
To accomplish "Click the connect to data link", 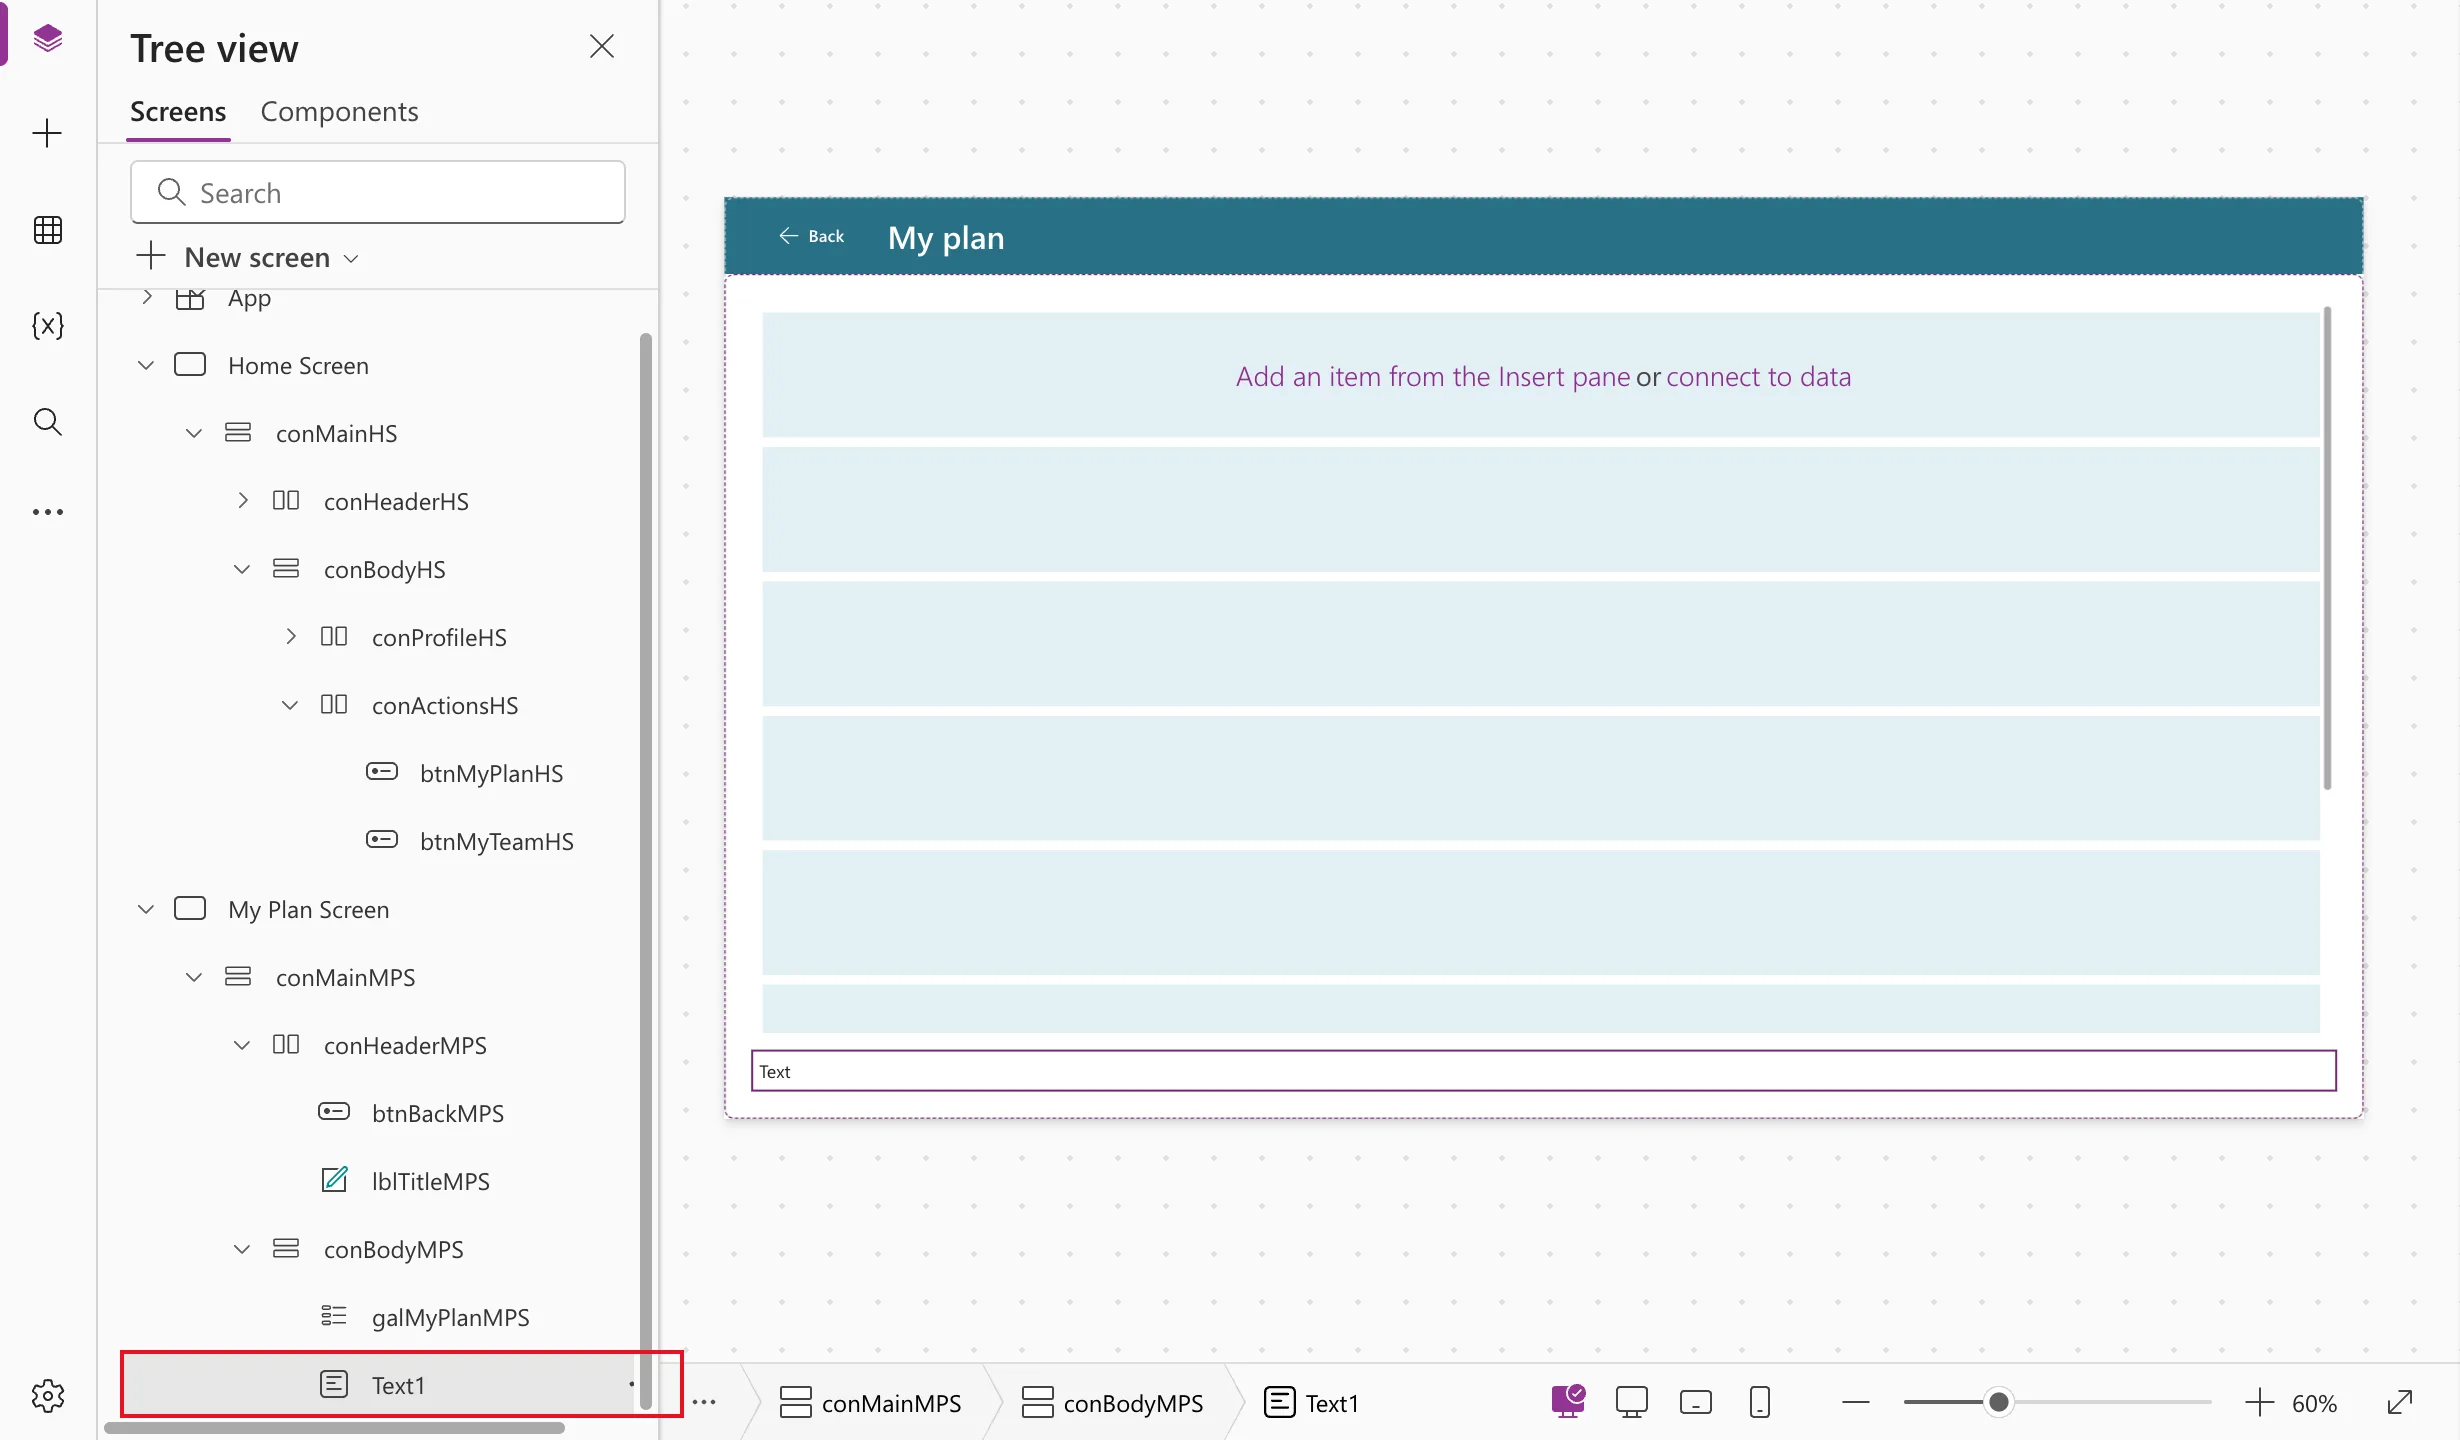I will 1758,377.
